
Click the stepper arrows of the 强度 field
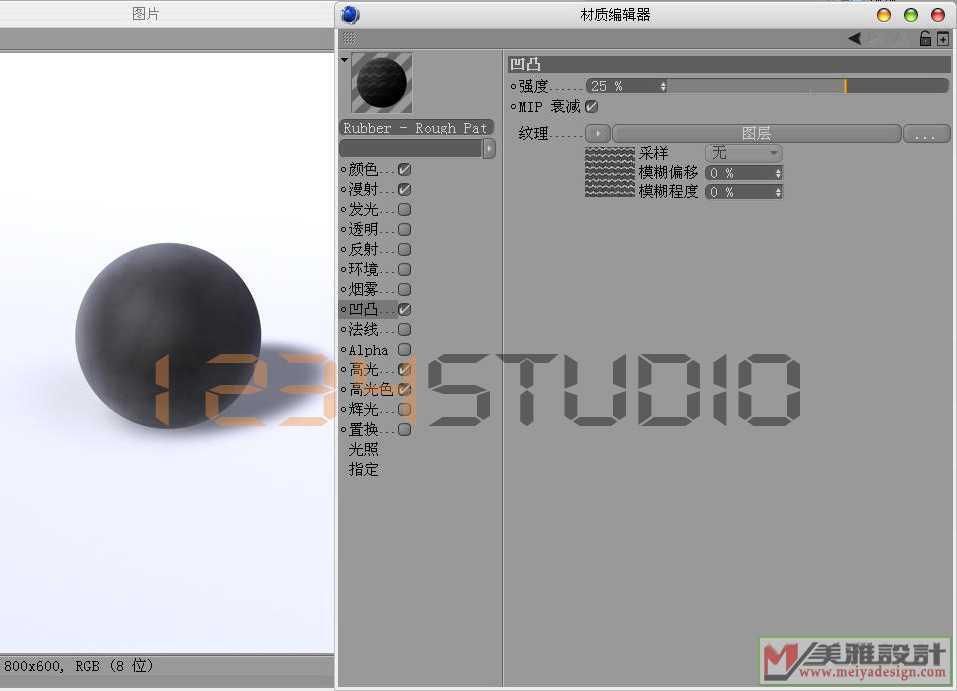[x=663, y=86]
